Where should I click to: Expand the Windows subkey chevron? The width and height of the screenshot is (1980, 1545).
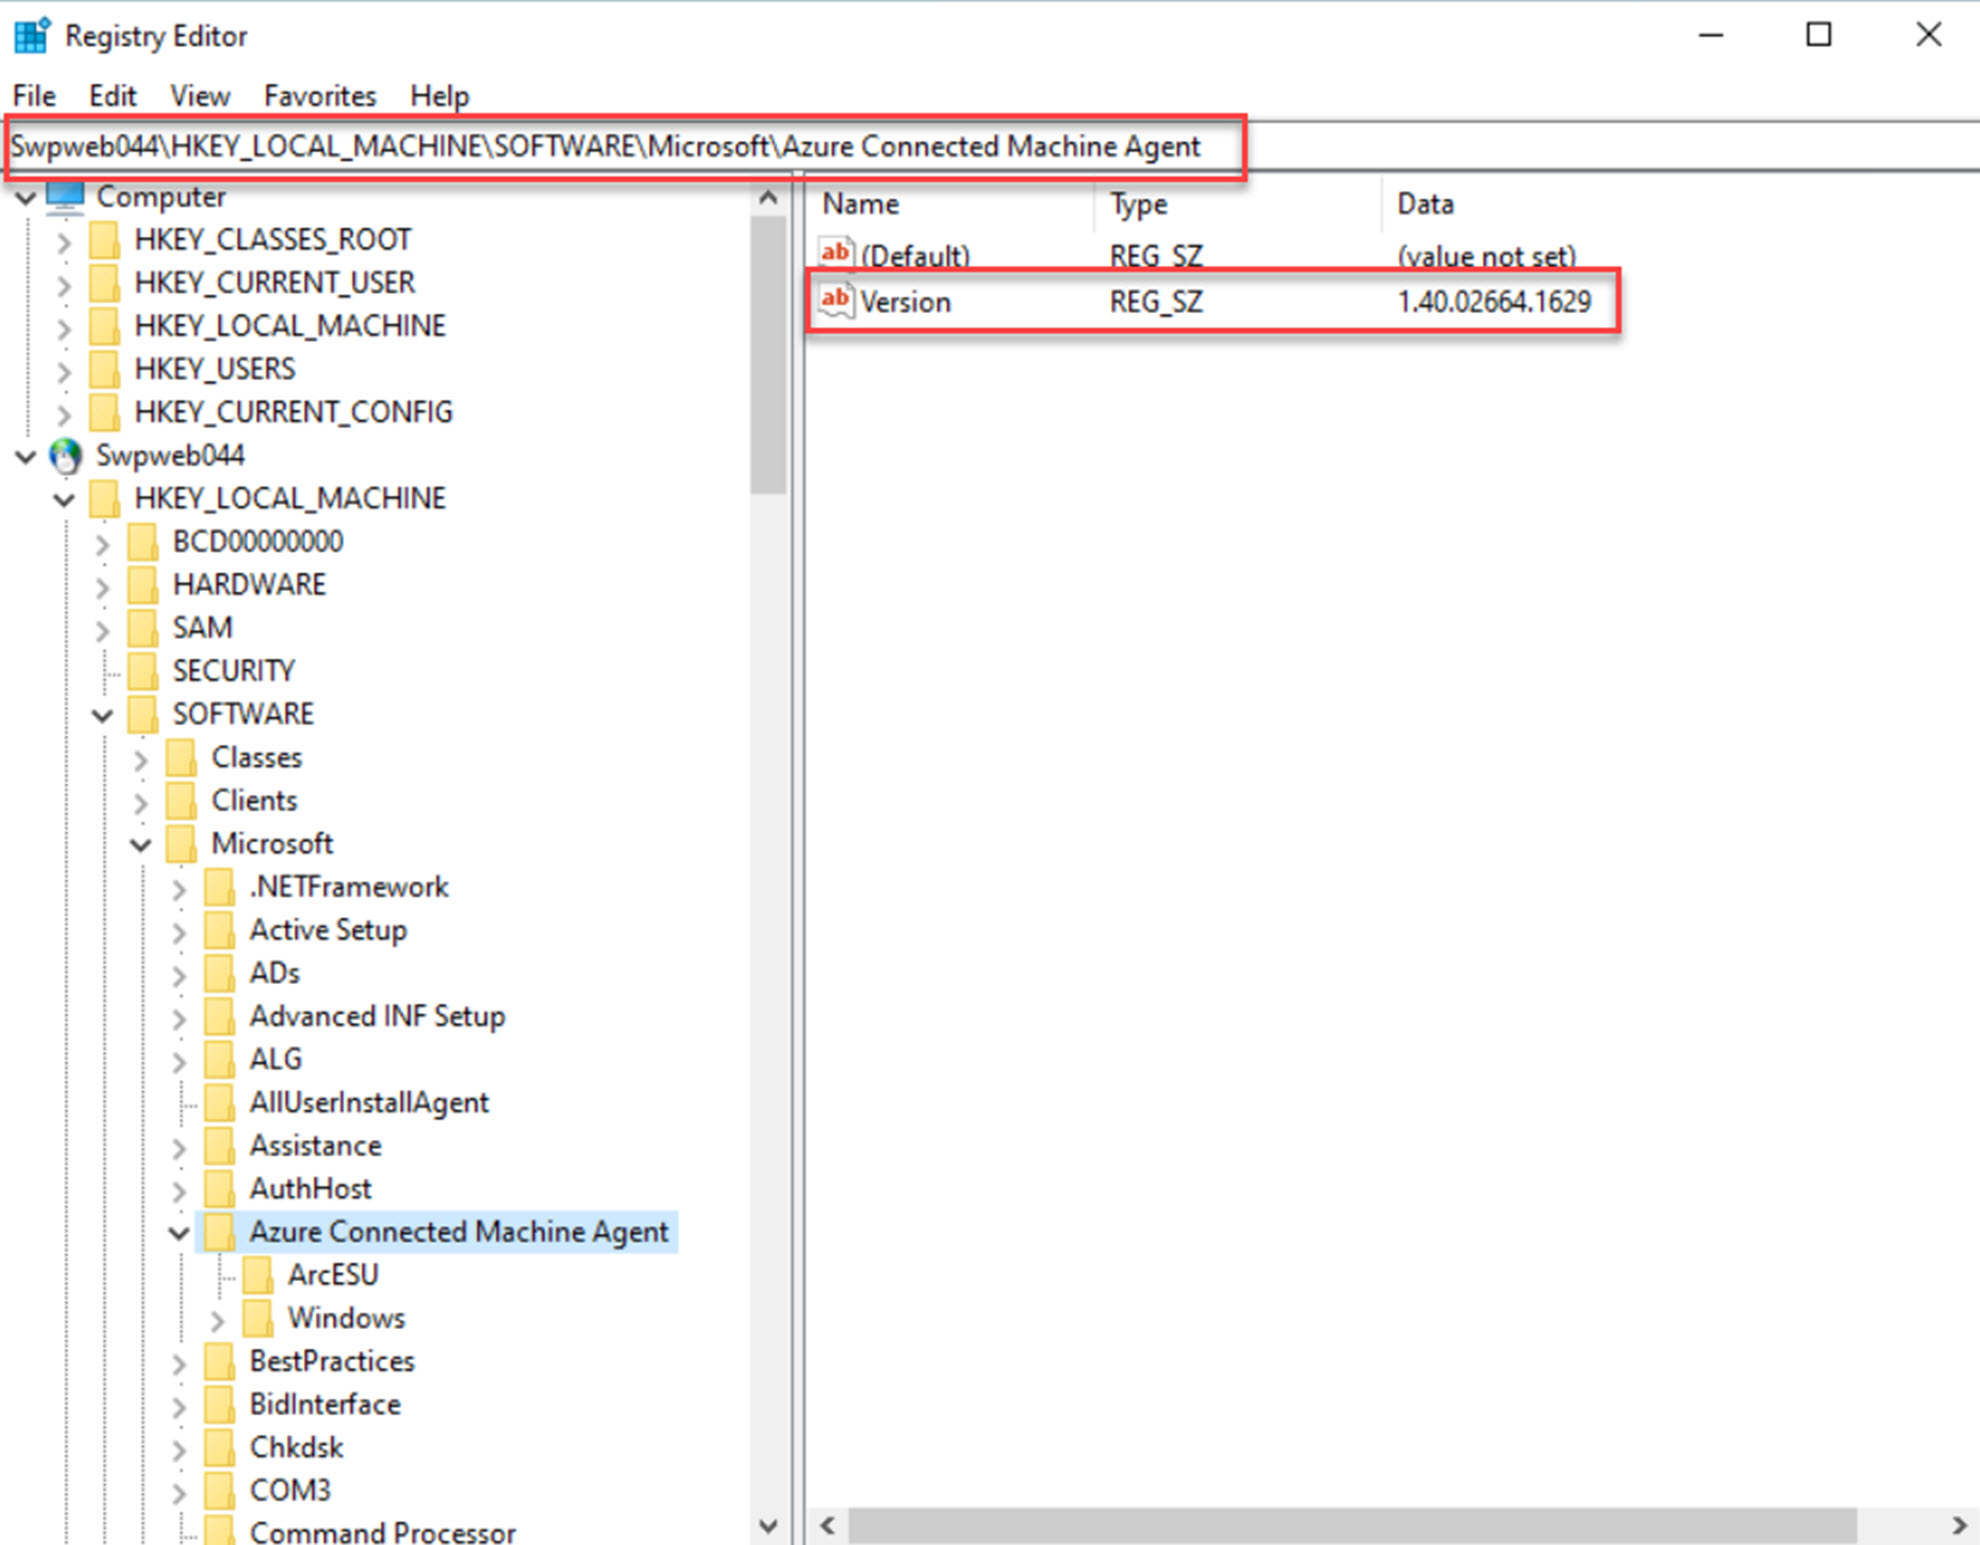point(218,1319)
